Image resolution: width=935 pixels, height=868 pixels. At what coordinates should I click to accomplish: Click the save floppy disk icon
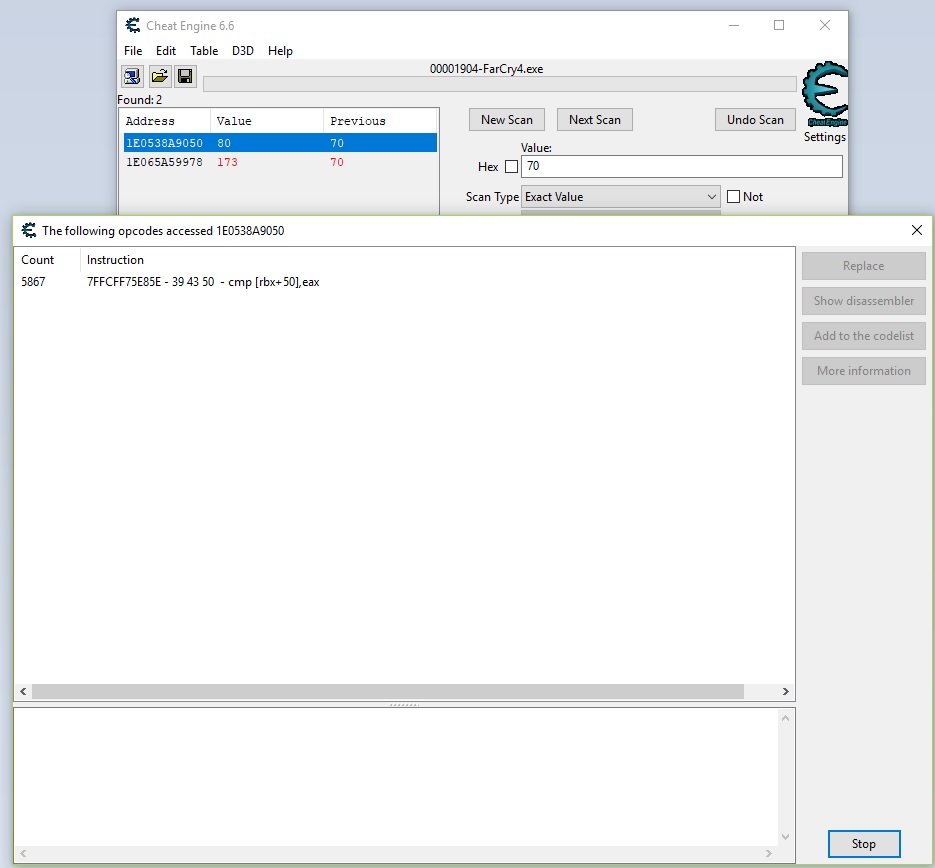[185, 76]
